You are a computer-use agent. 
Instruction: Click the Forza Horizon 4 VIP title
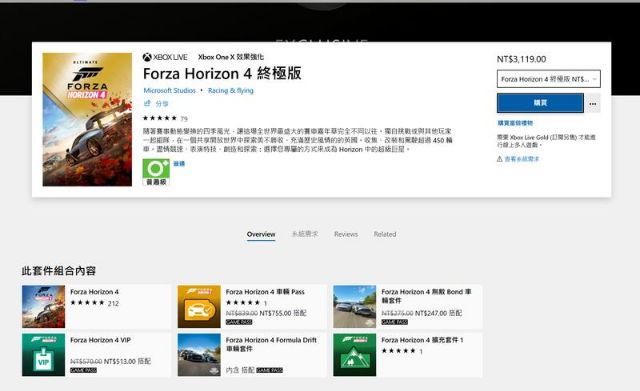100,340
